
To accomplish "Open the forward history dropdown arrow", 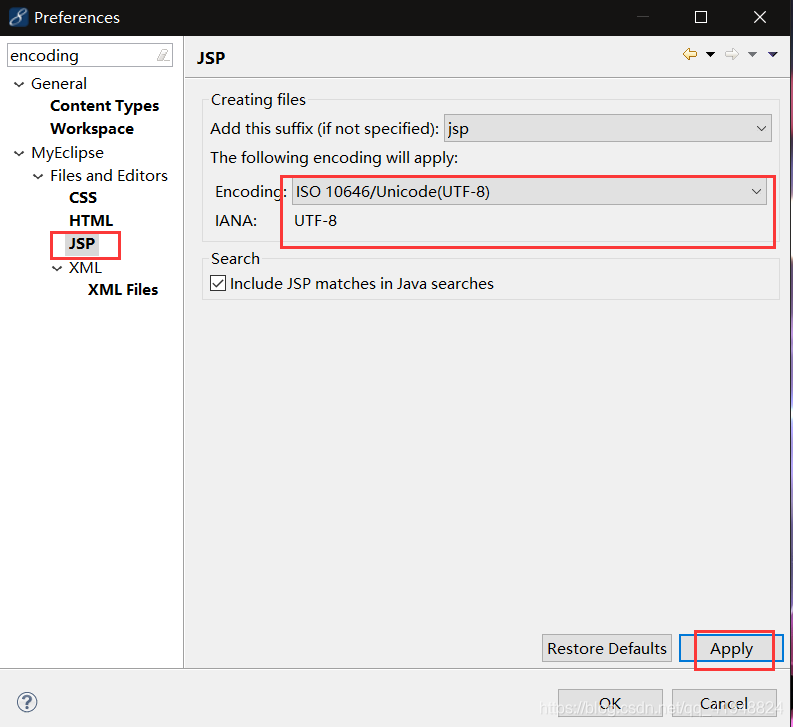I will [753, 55].
